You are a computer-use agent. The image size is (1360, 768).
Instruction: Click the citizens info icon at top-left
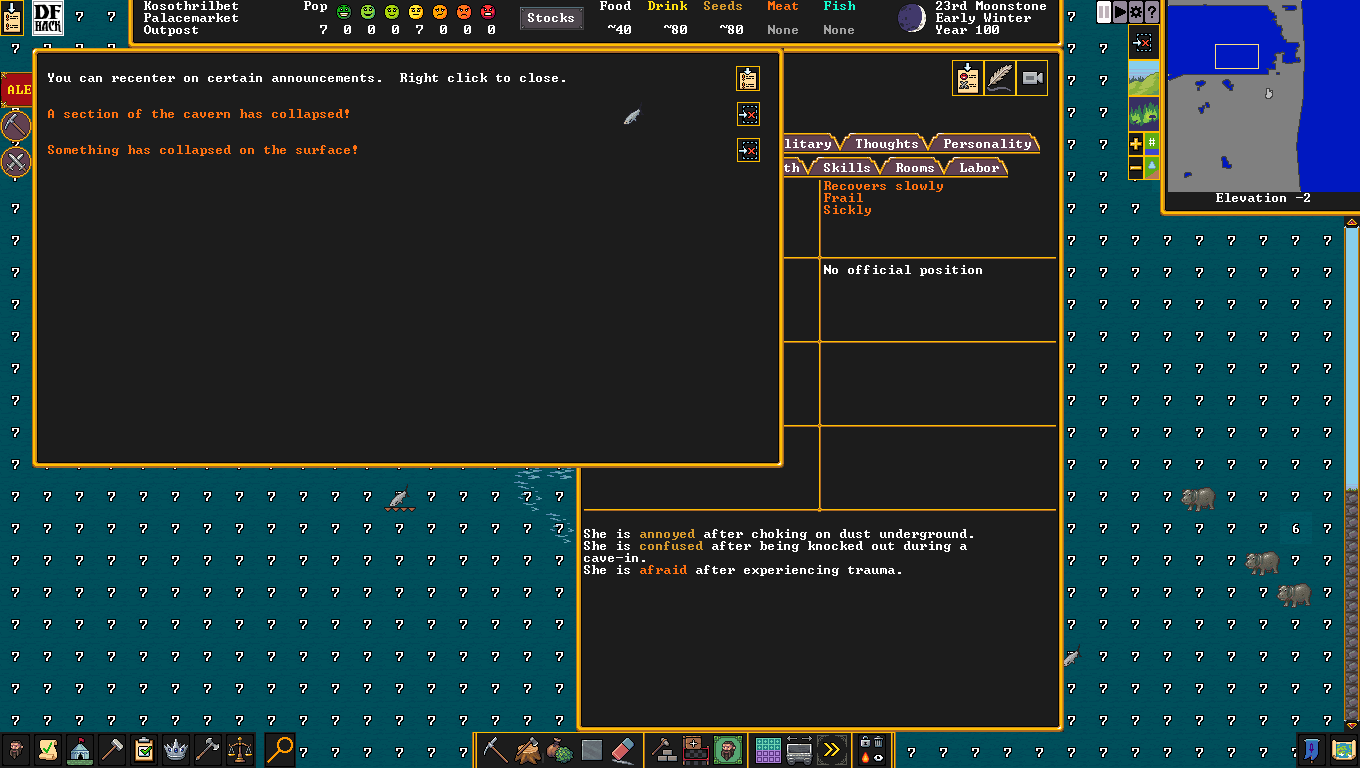(x=12, y=17)
